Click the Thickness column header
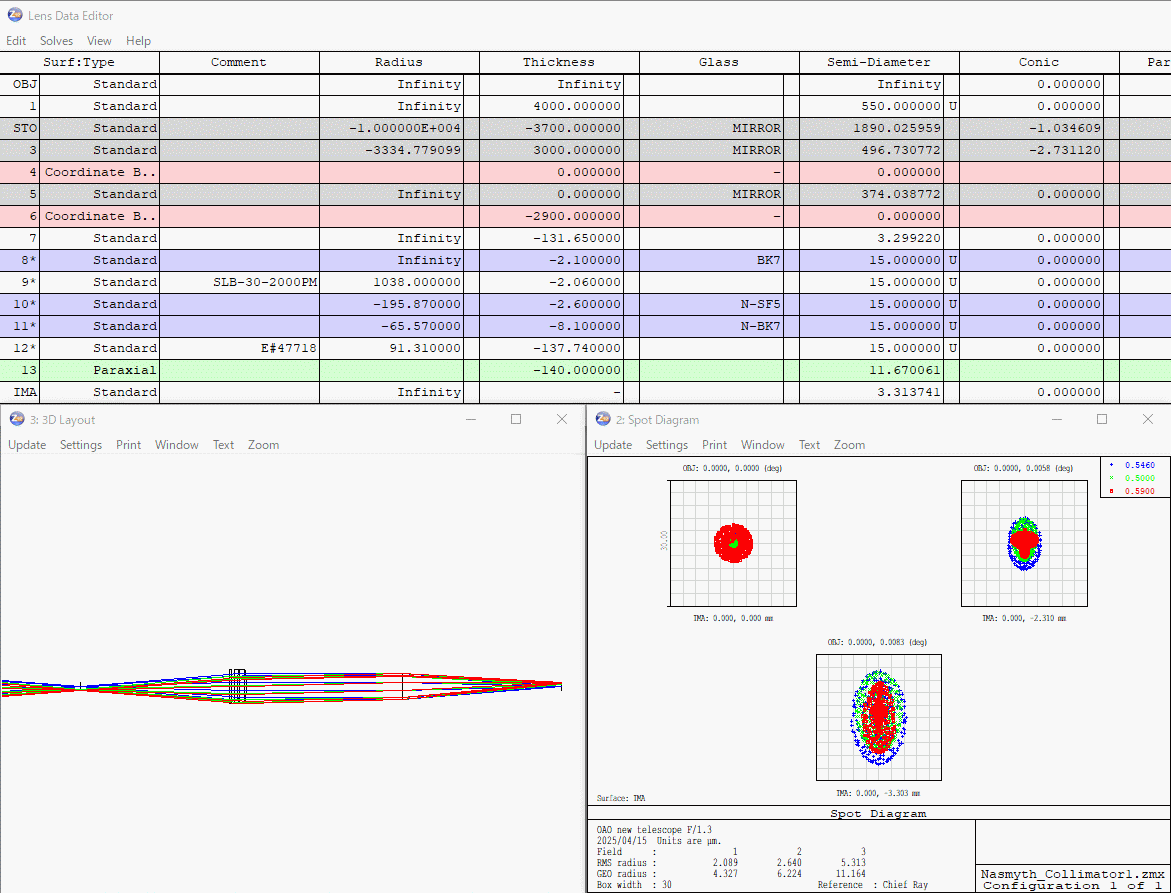Image resolution: width=1171 pixels, height=893 pixels. coord(559,63)
